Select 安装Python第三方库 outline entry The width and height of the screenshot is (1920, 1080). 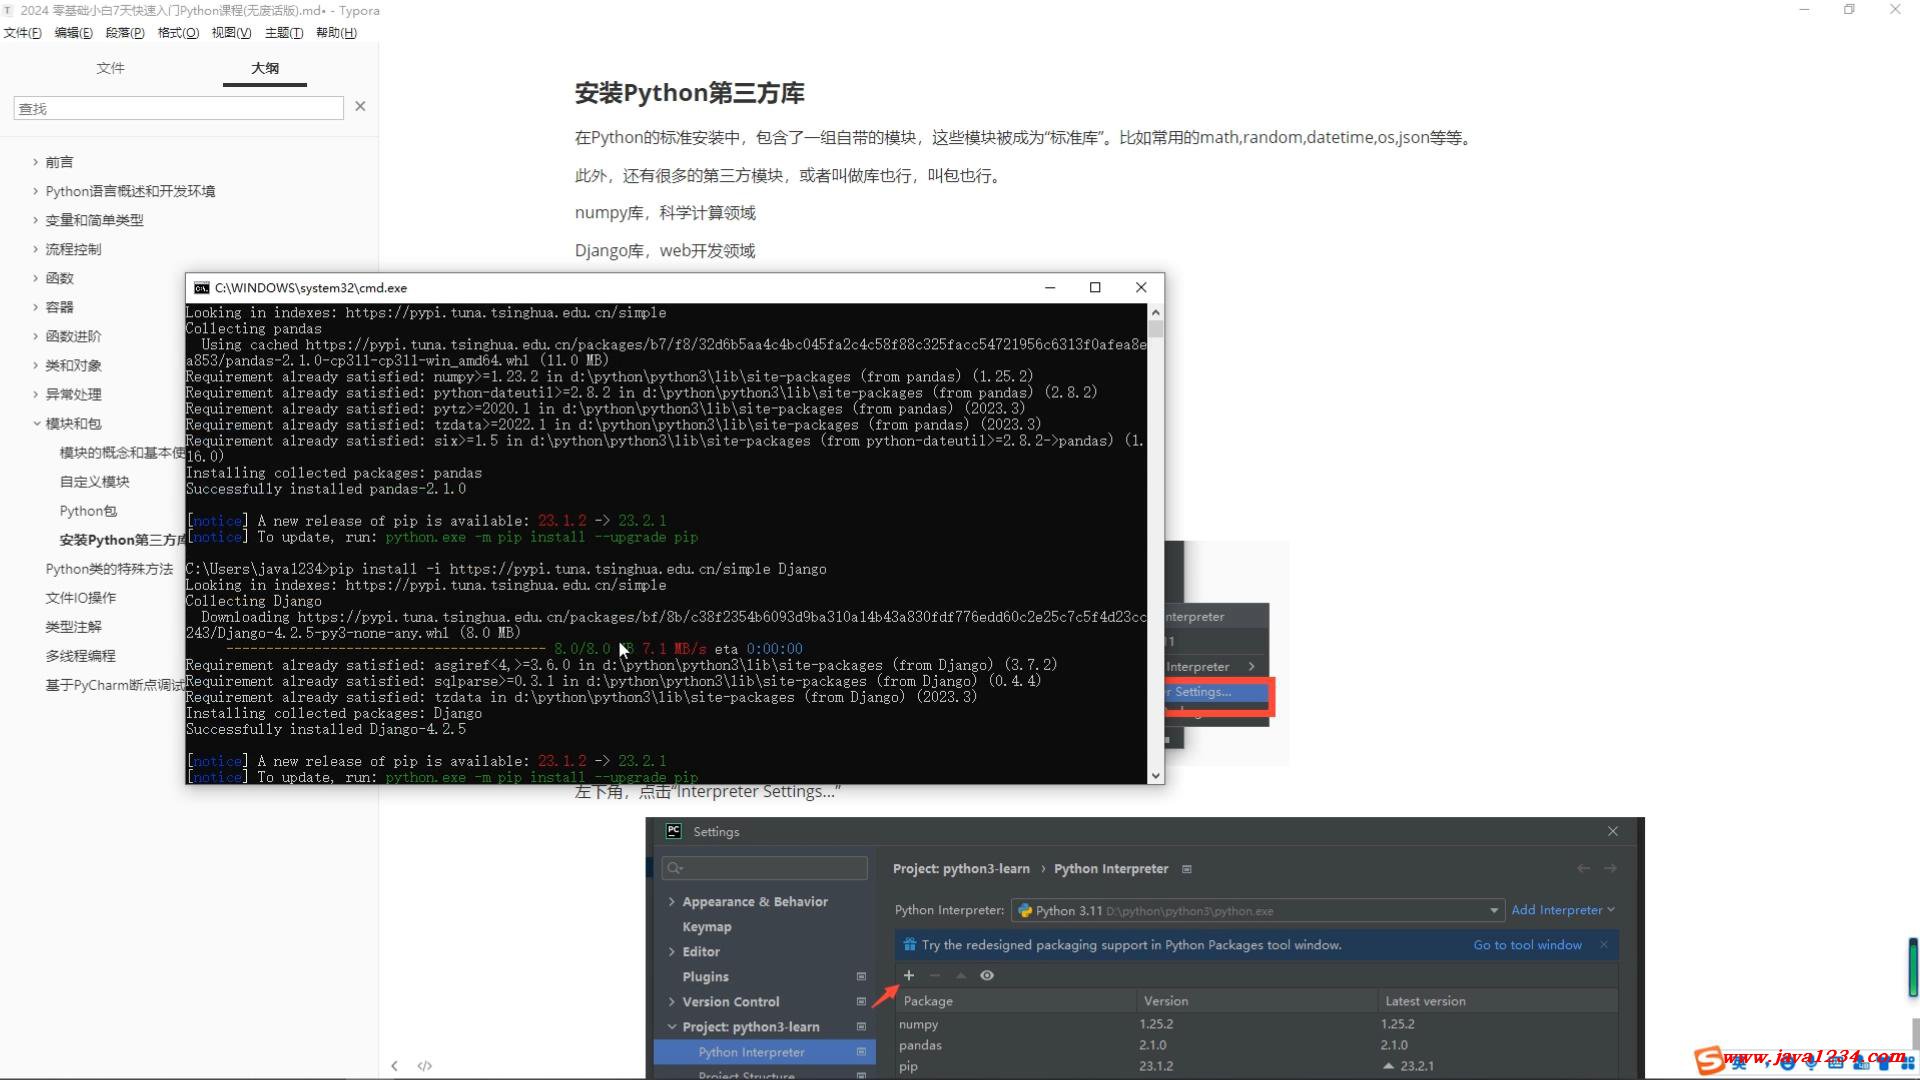[x=122, y=539]
